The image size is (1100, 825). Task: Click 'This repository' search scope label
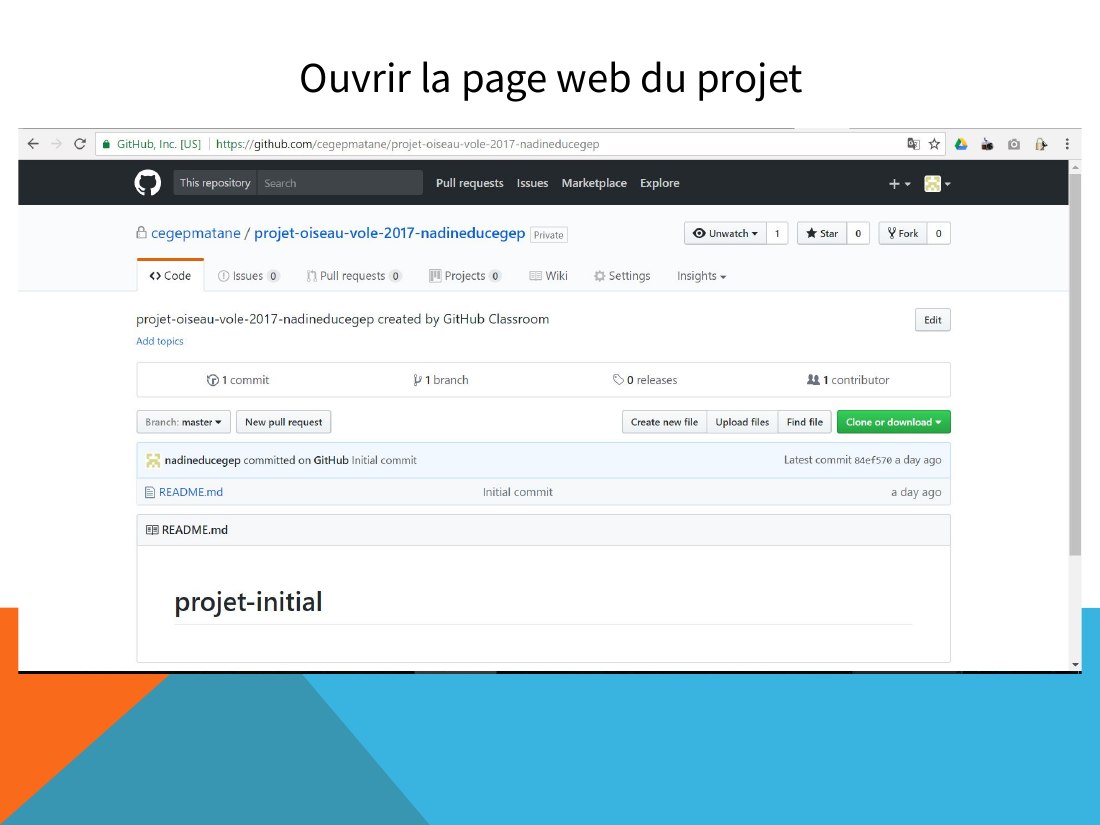click(215, 183)
